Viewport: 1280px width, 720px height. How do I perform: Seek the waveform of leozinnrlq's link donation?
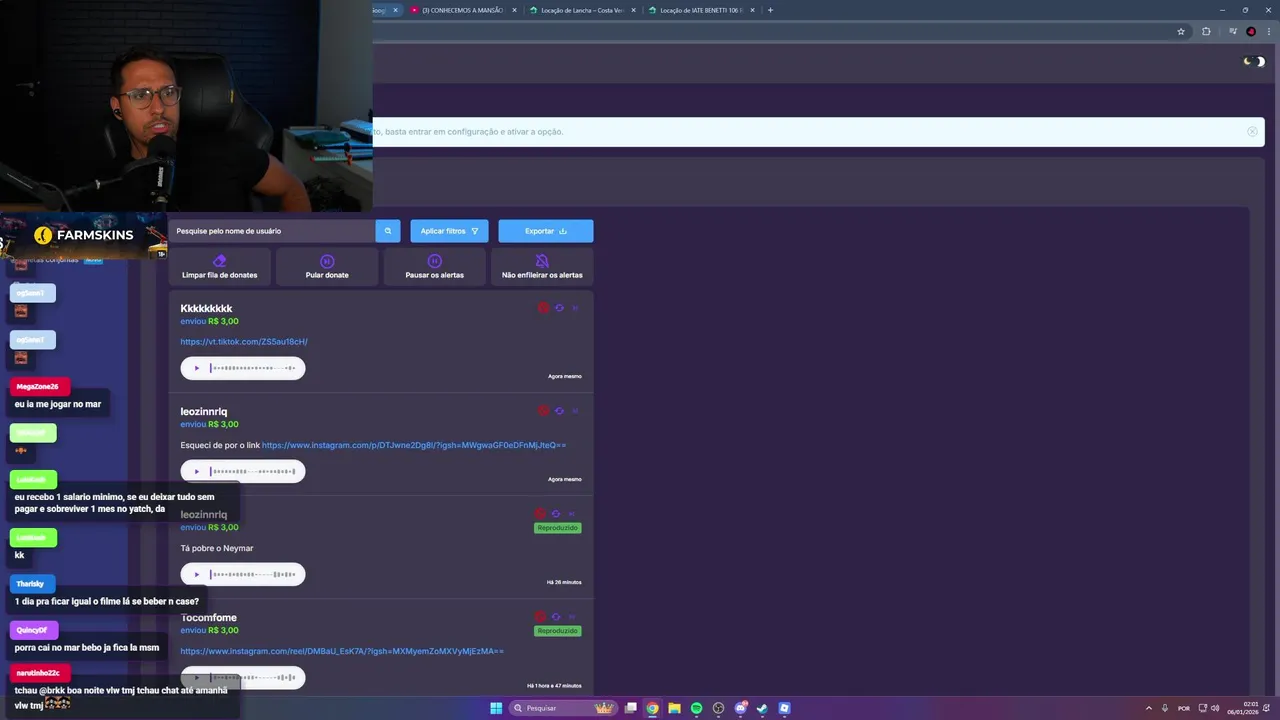point(254,471)
